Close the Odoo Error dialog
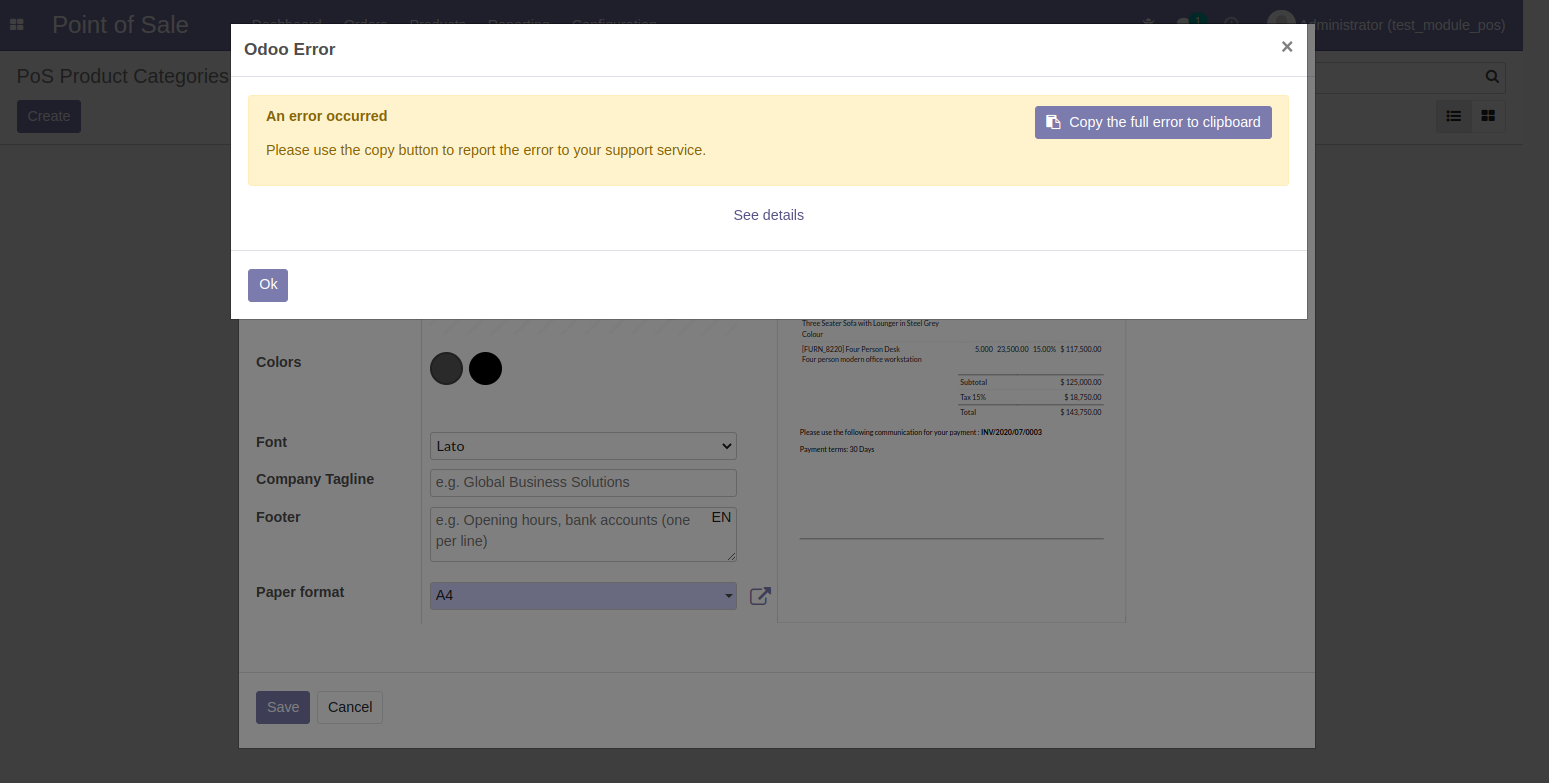 pos(1286,47)
